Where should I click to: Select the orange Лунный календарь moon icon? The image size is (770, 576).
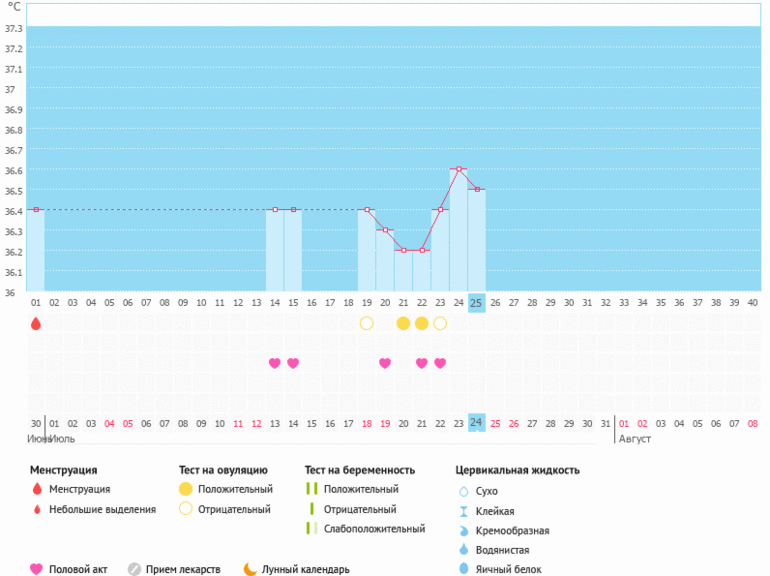pos(250,569)
